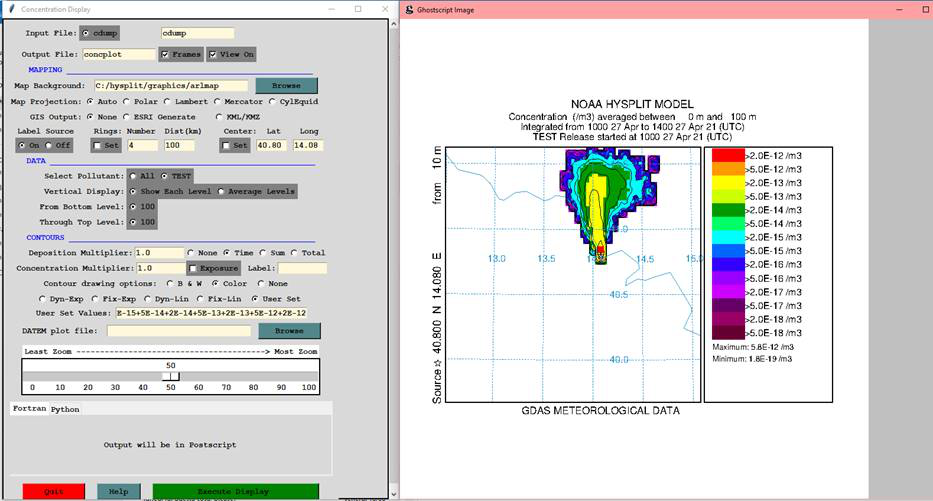
Task: Select the cdump input file radio button
Action: click(86, 33)
